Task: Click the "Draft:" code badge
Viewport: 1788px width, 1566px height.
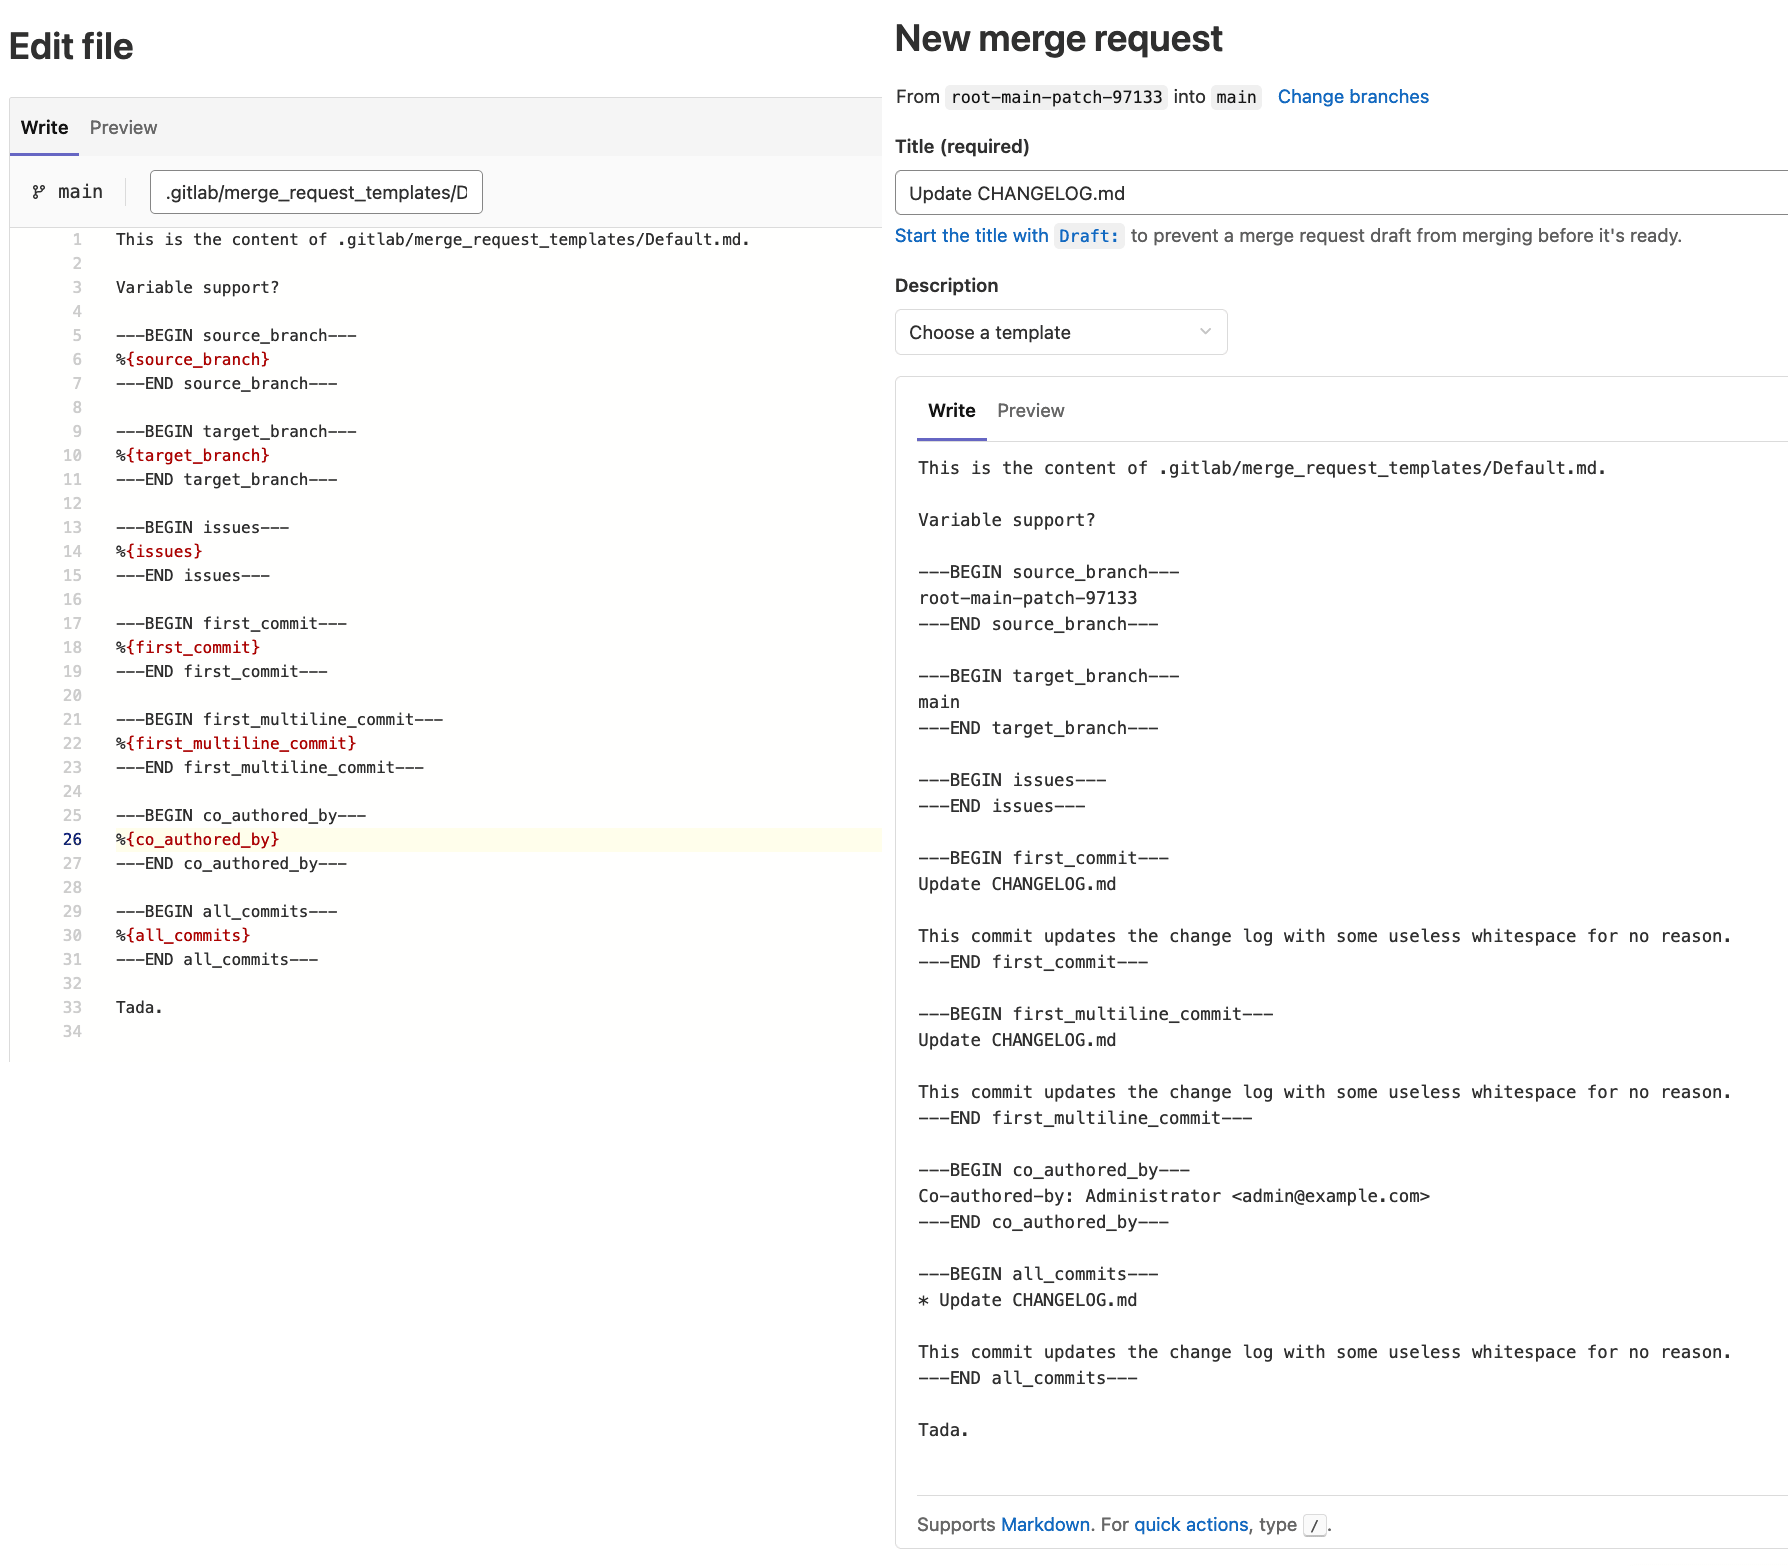Action: coord(1089,236)
